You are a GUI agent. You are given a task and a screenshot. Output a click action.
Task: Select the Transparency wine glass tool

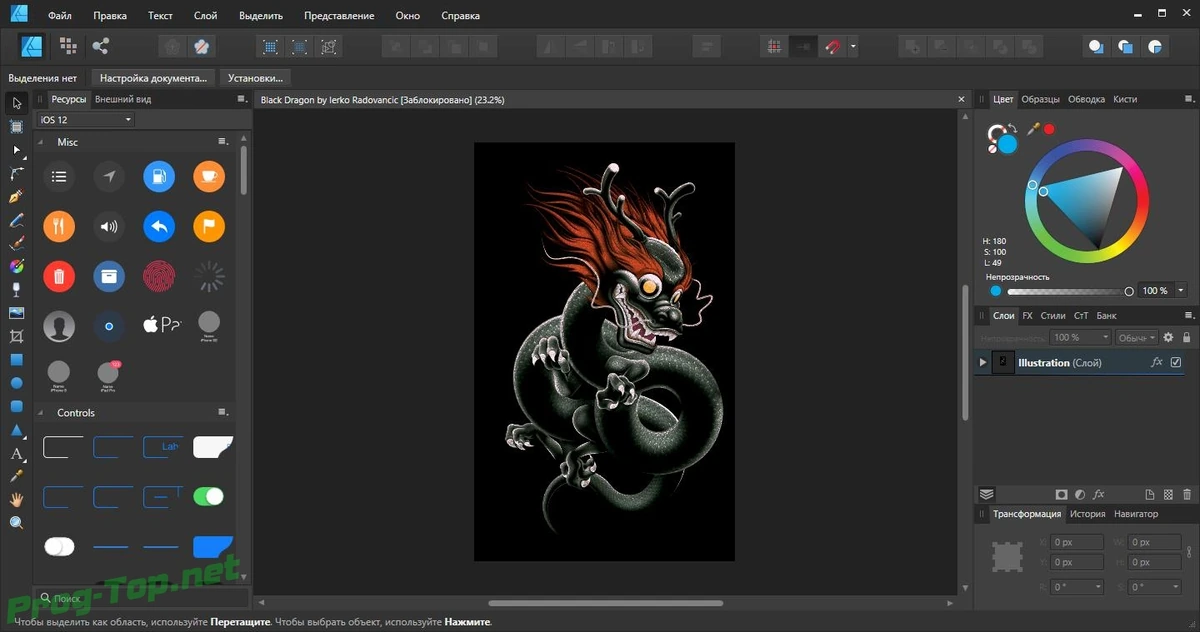tap(16, 290)
